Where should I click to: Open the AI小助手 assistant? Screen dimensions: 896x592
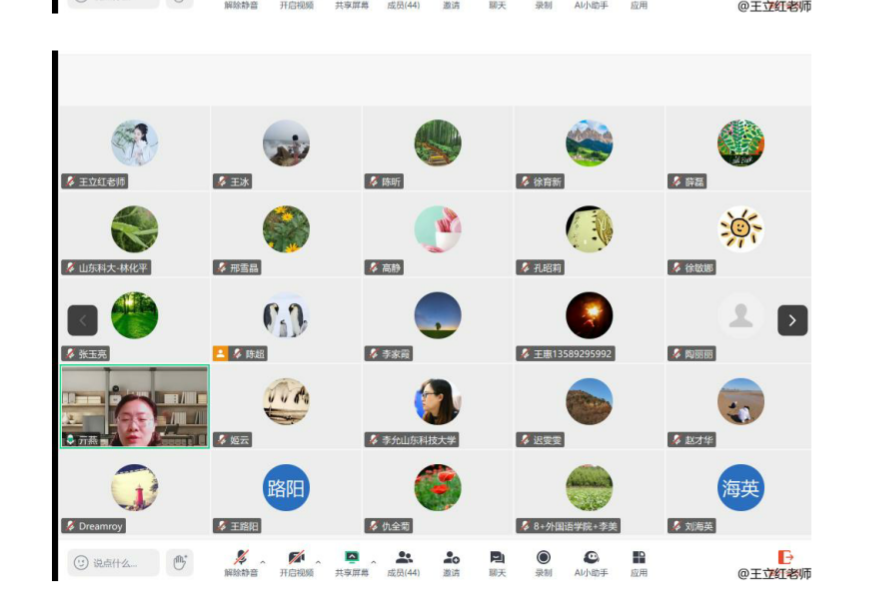591,558
